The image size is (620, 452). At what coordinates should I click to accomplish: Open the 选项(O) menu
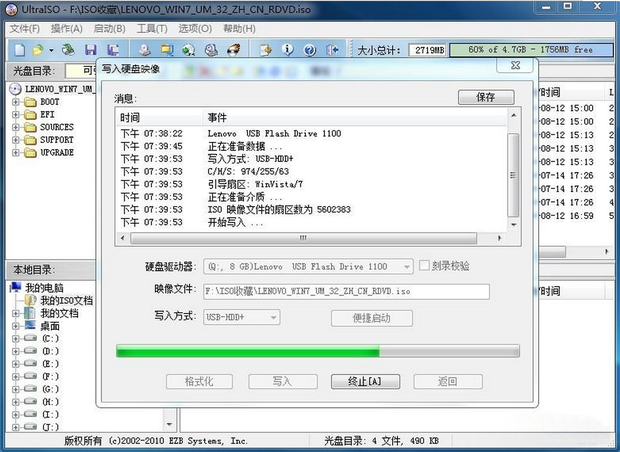click(195, 29)
